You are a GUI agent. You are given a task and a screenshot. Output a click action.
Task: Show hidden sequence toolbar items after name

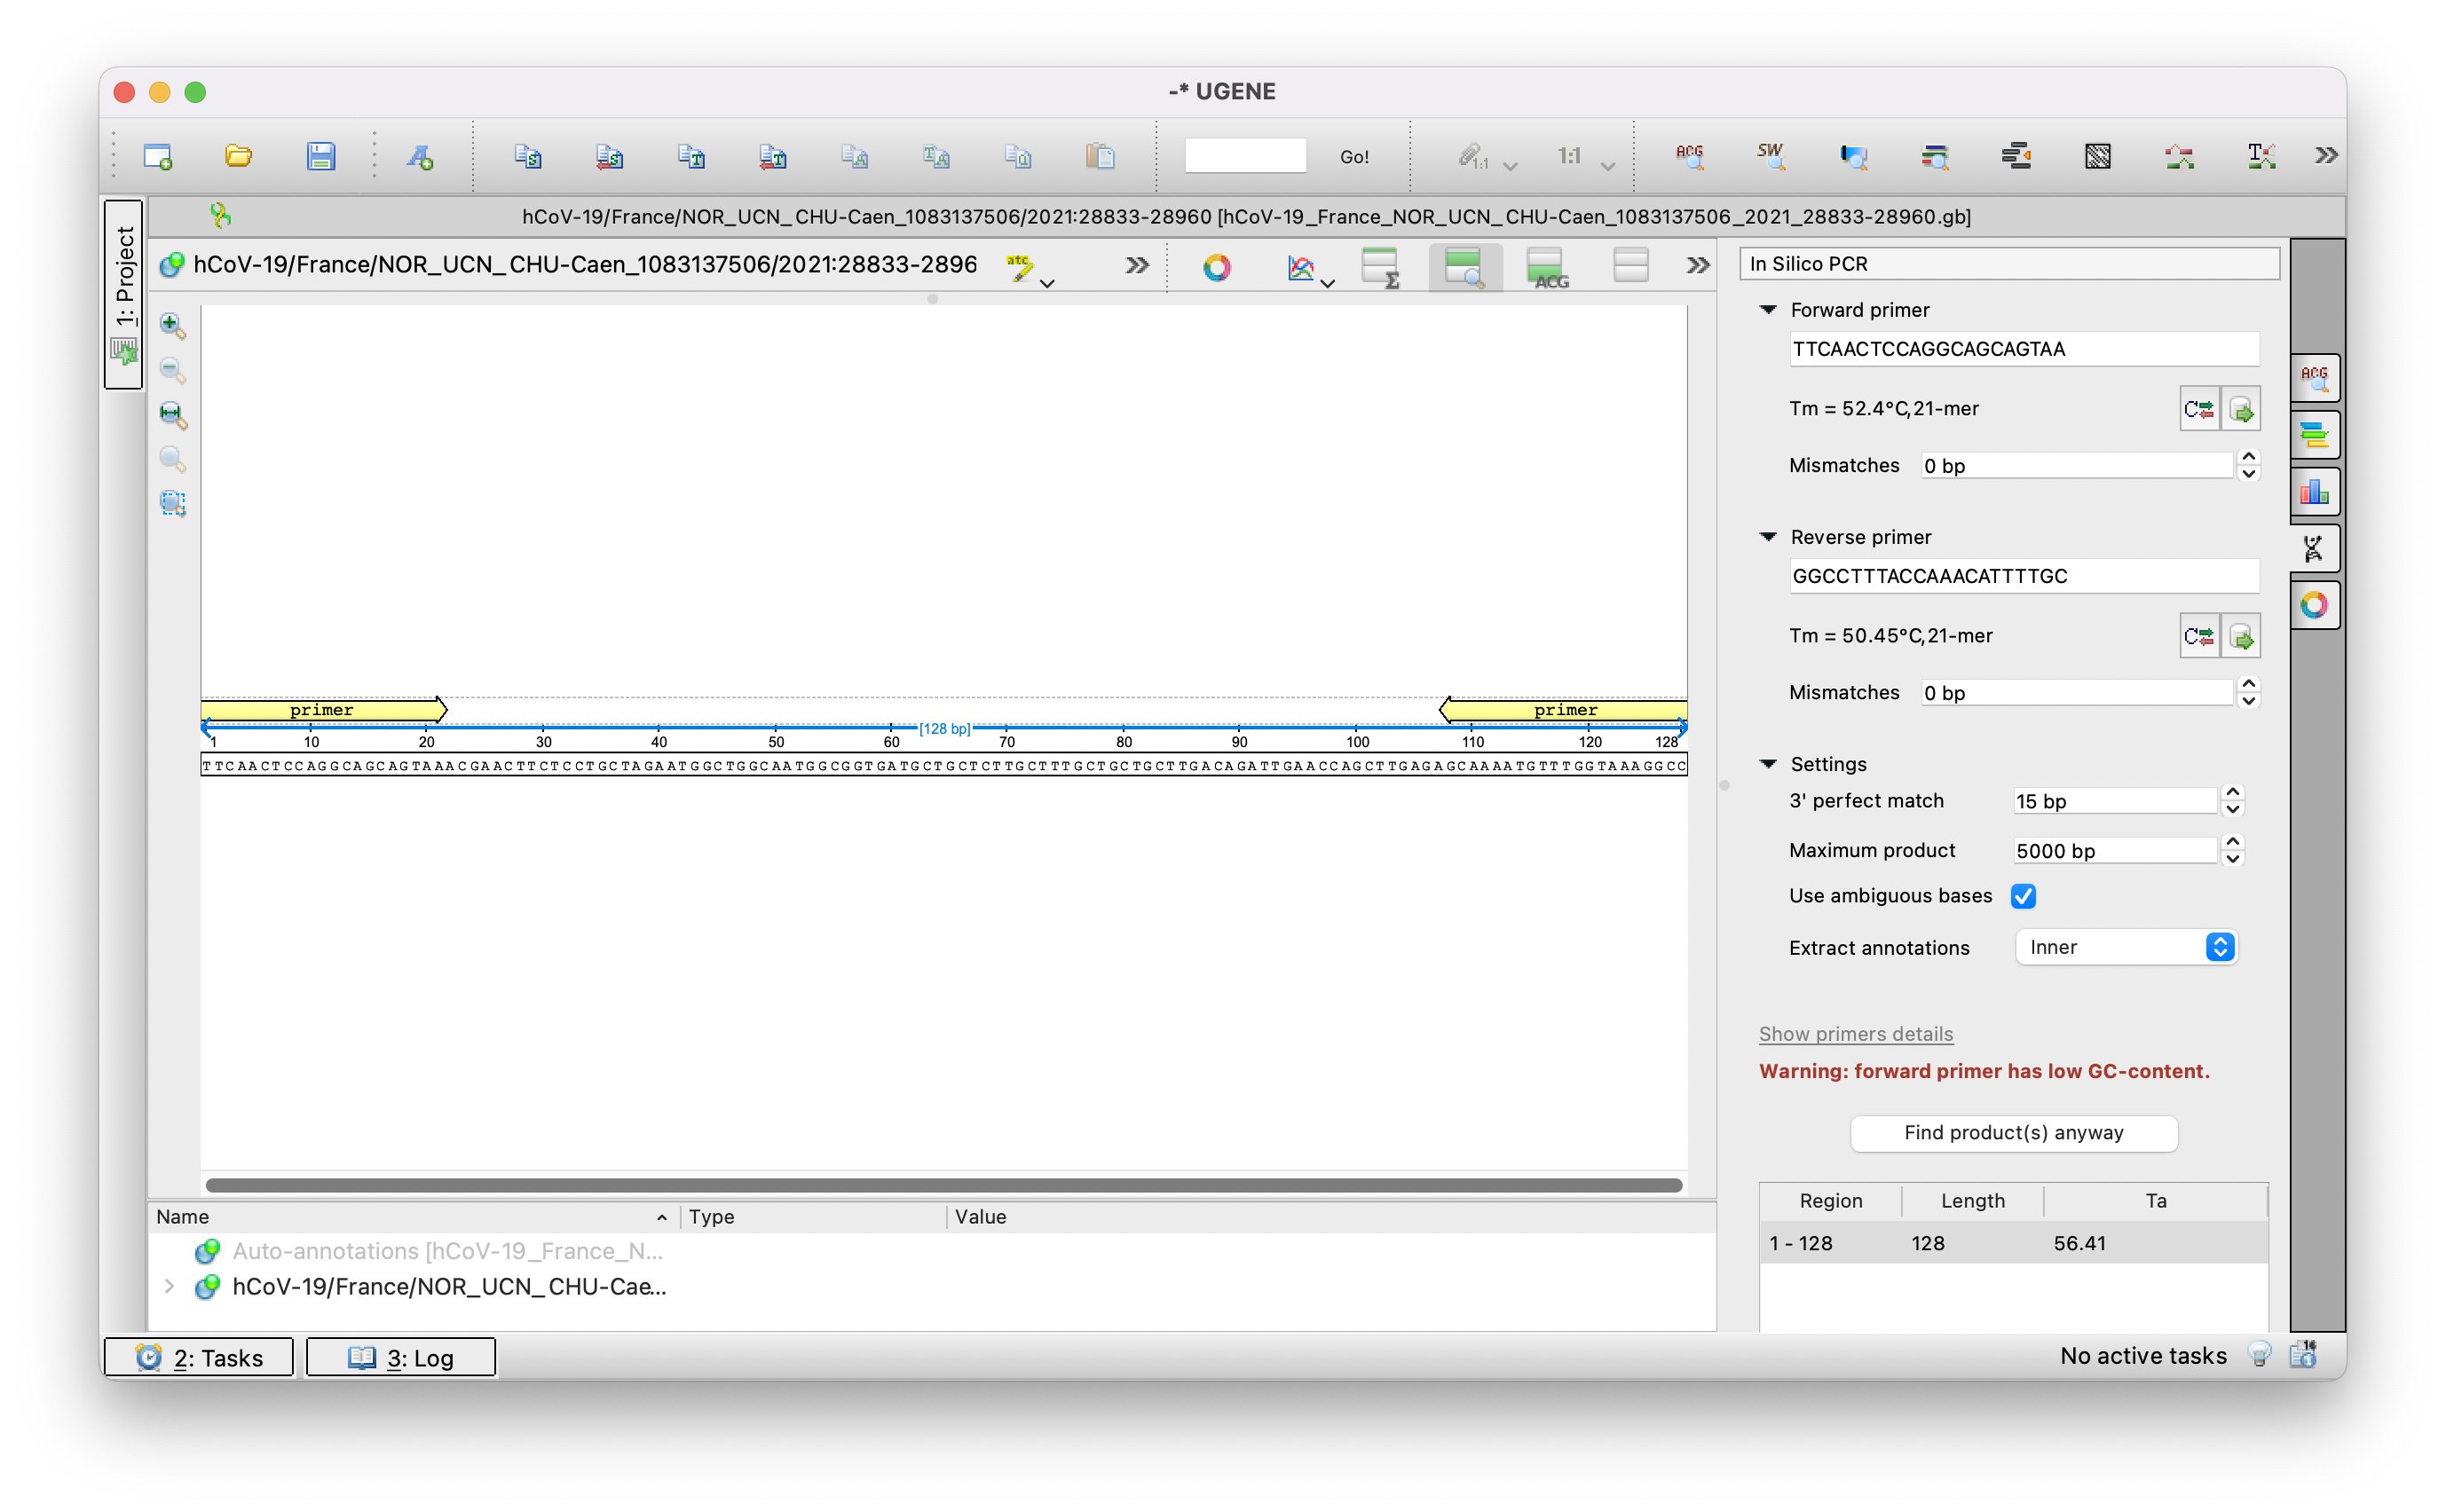coord(1136,266)
